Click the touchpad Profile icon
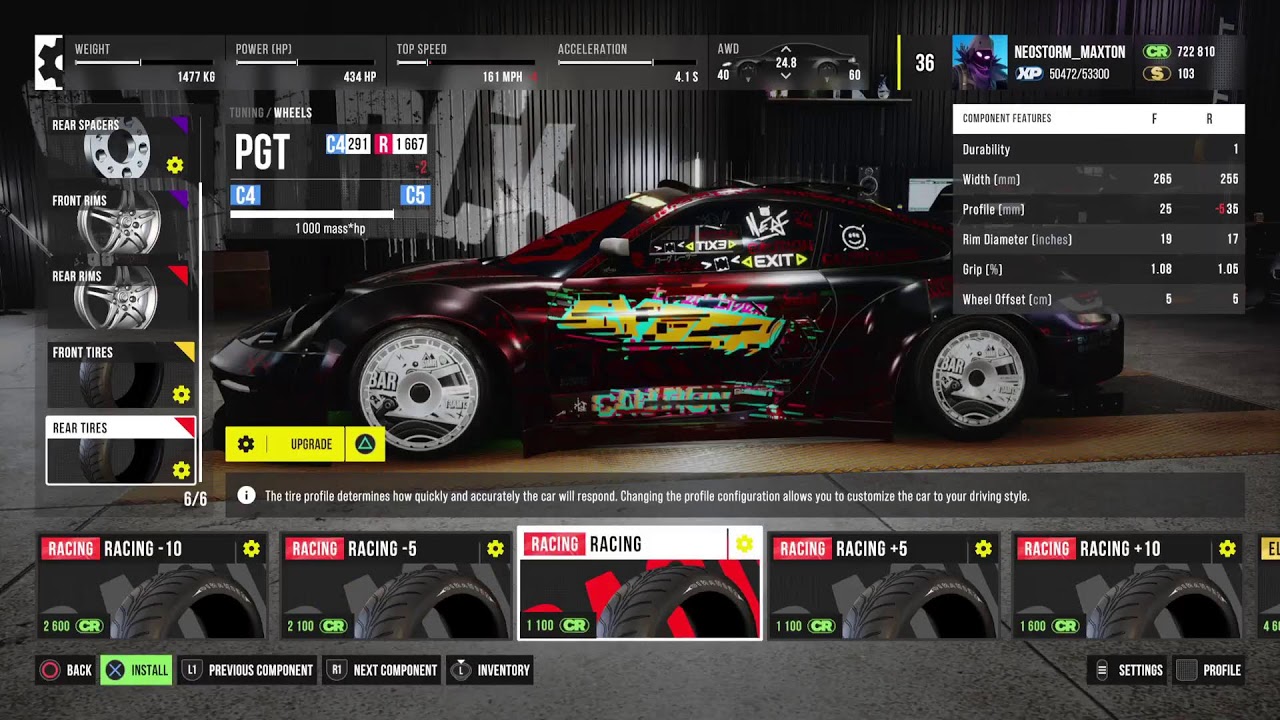 click(1186, 670)
